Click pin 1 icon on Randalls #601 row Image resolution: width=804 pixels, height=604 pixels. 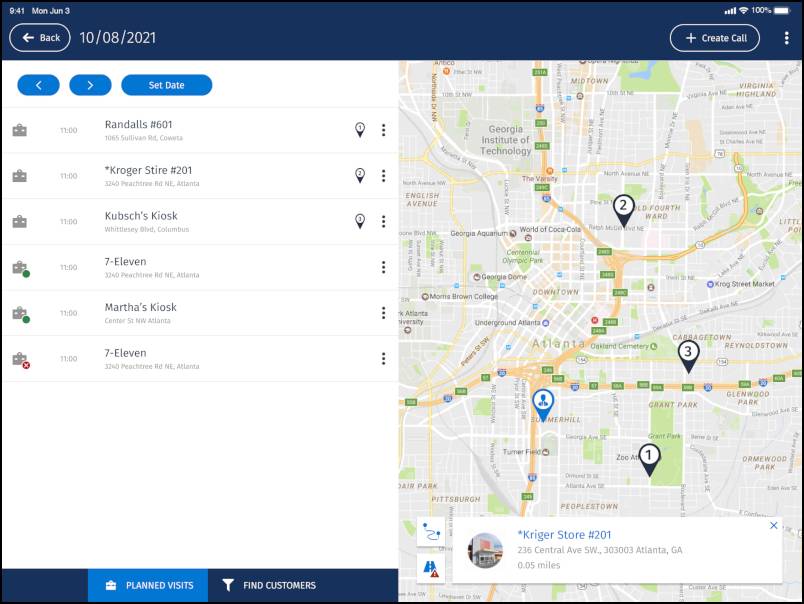(360, 130)
